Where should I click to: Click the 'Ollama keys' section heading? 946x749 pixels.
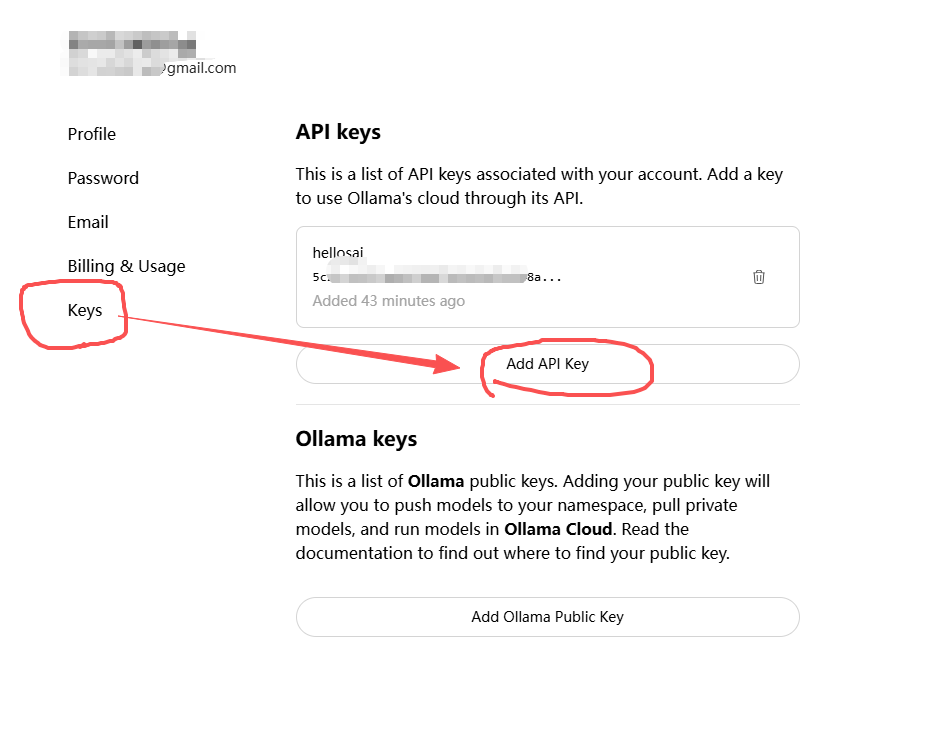(x=356, y=439)
